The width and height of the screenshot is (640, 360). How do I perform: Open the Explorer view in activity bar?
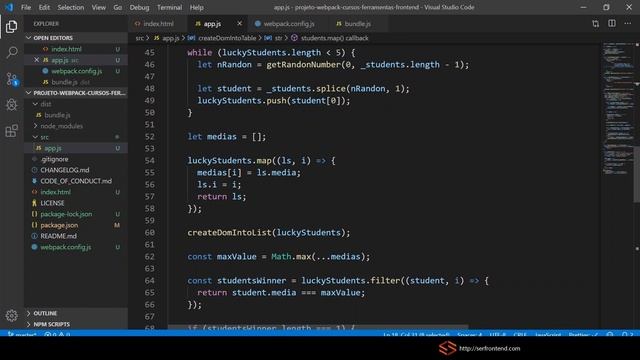[x=11, y=27]
